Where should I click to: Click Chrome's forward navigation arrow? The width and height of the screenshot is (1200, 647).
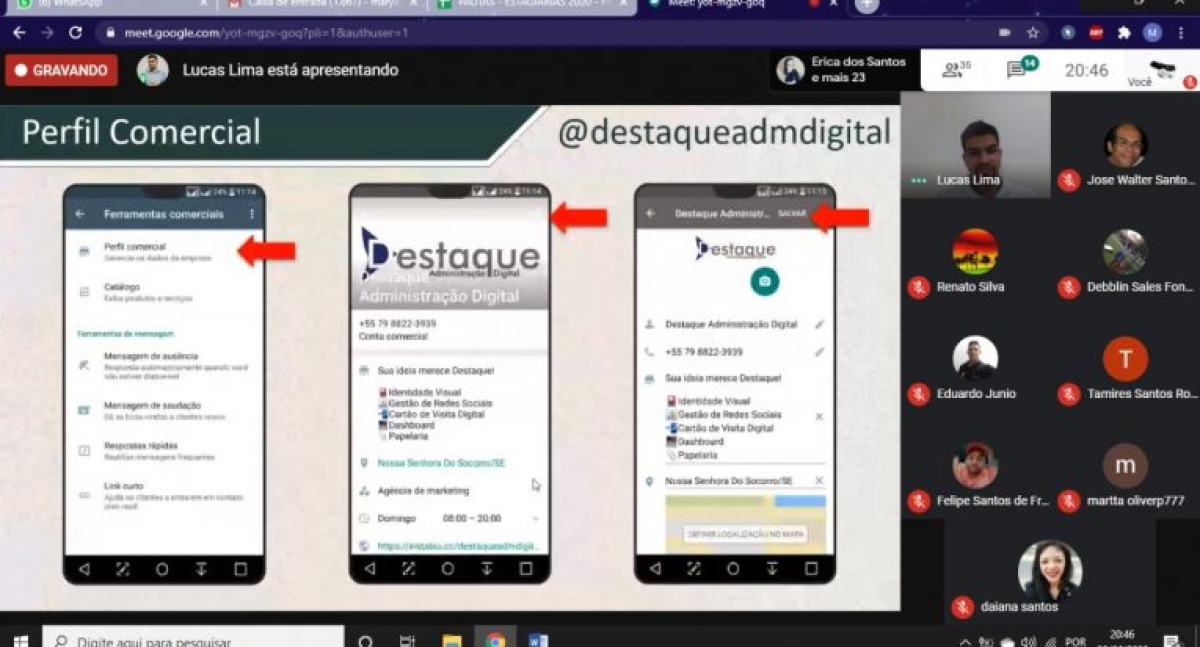click(47, 33)
